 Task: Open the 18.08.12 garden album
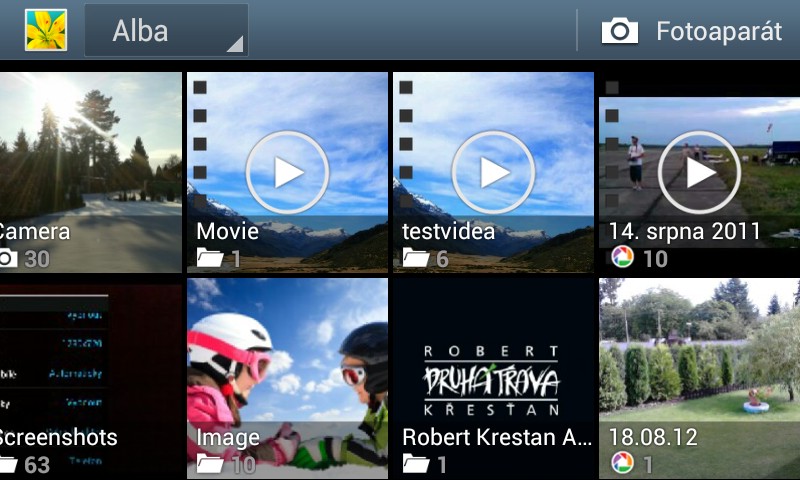coord(699,378)
